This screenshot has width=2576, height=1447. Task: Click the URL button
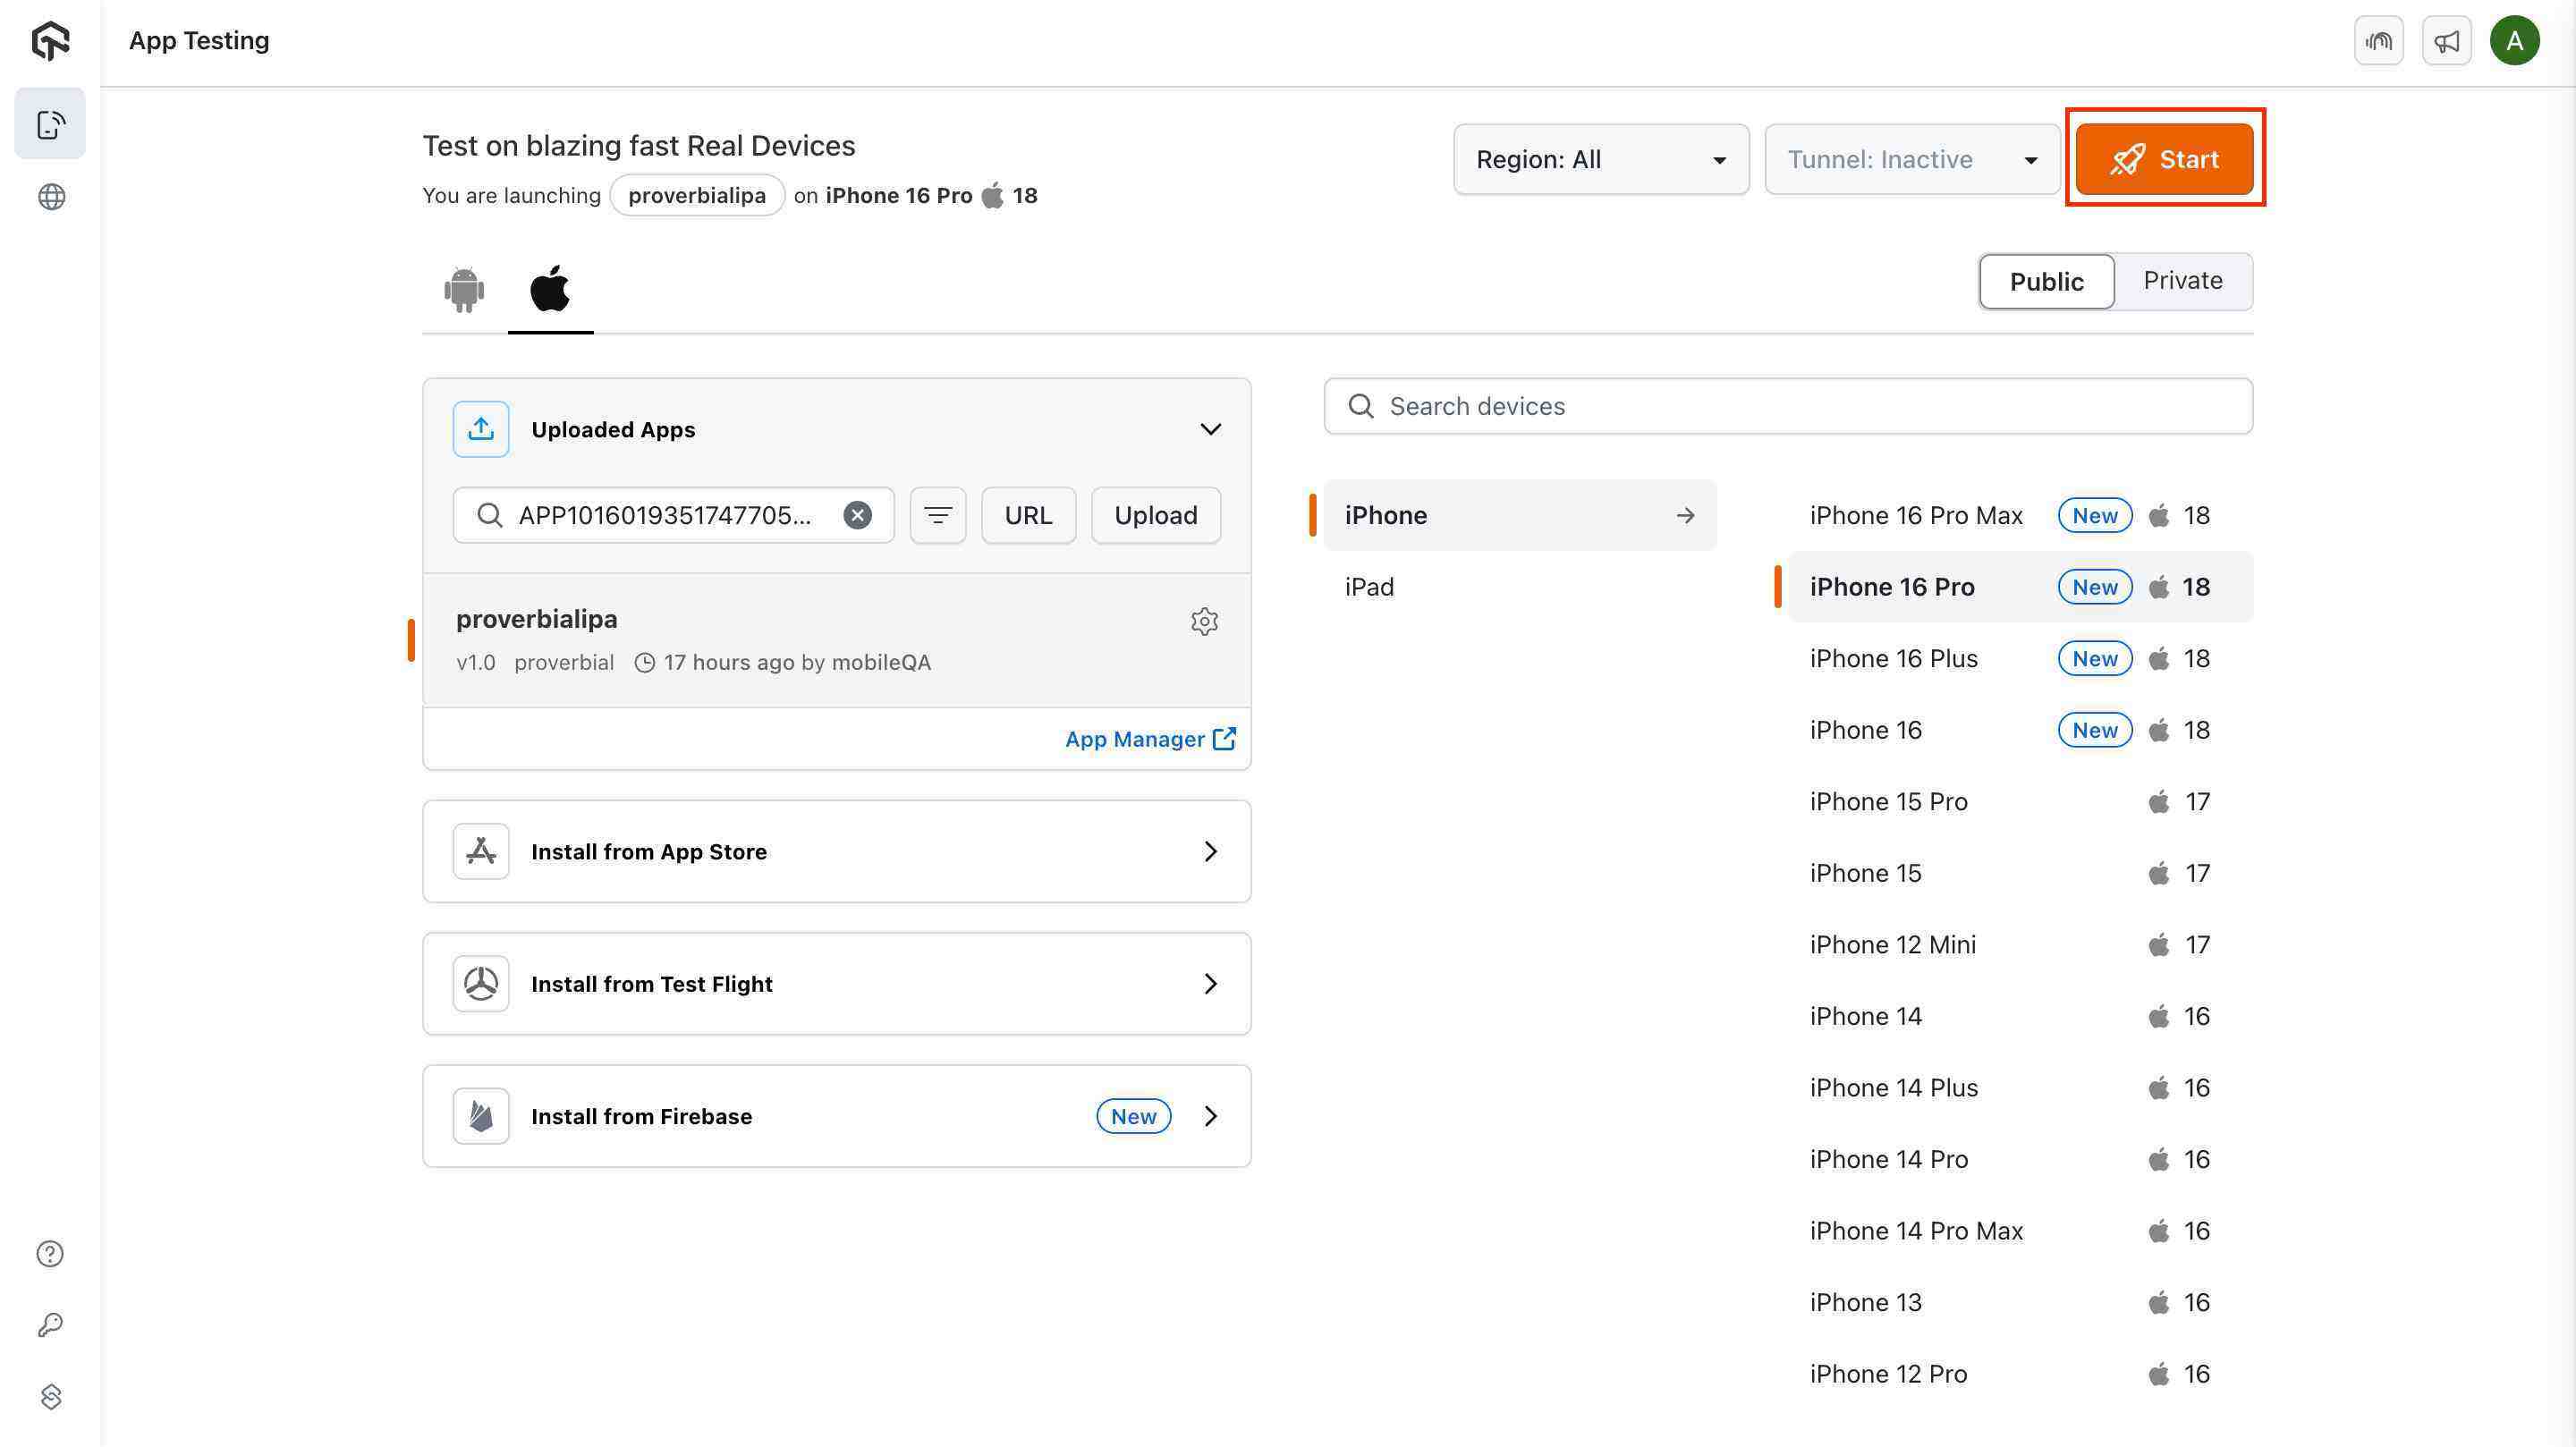click(x=1028, y=515)
